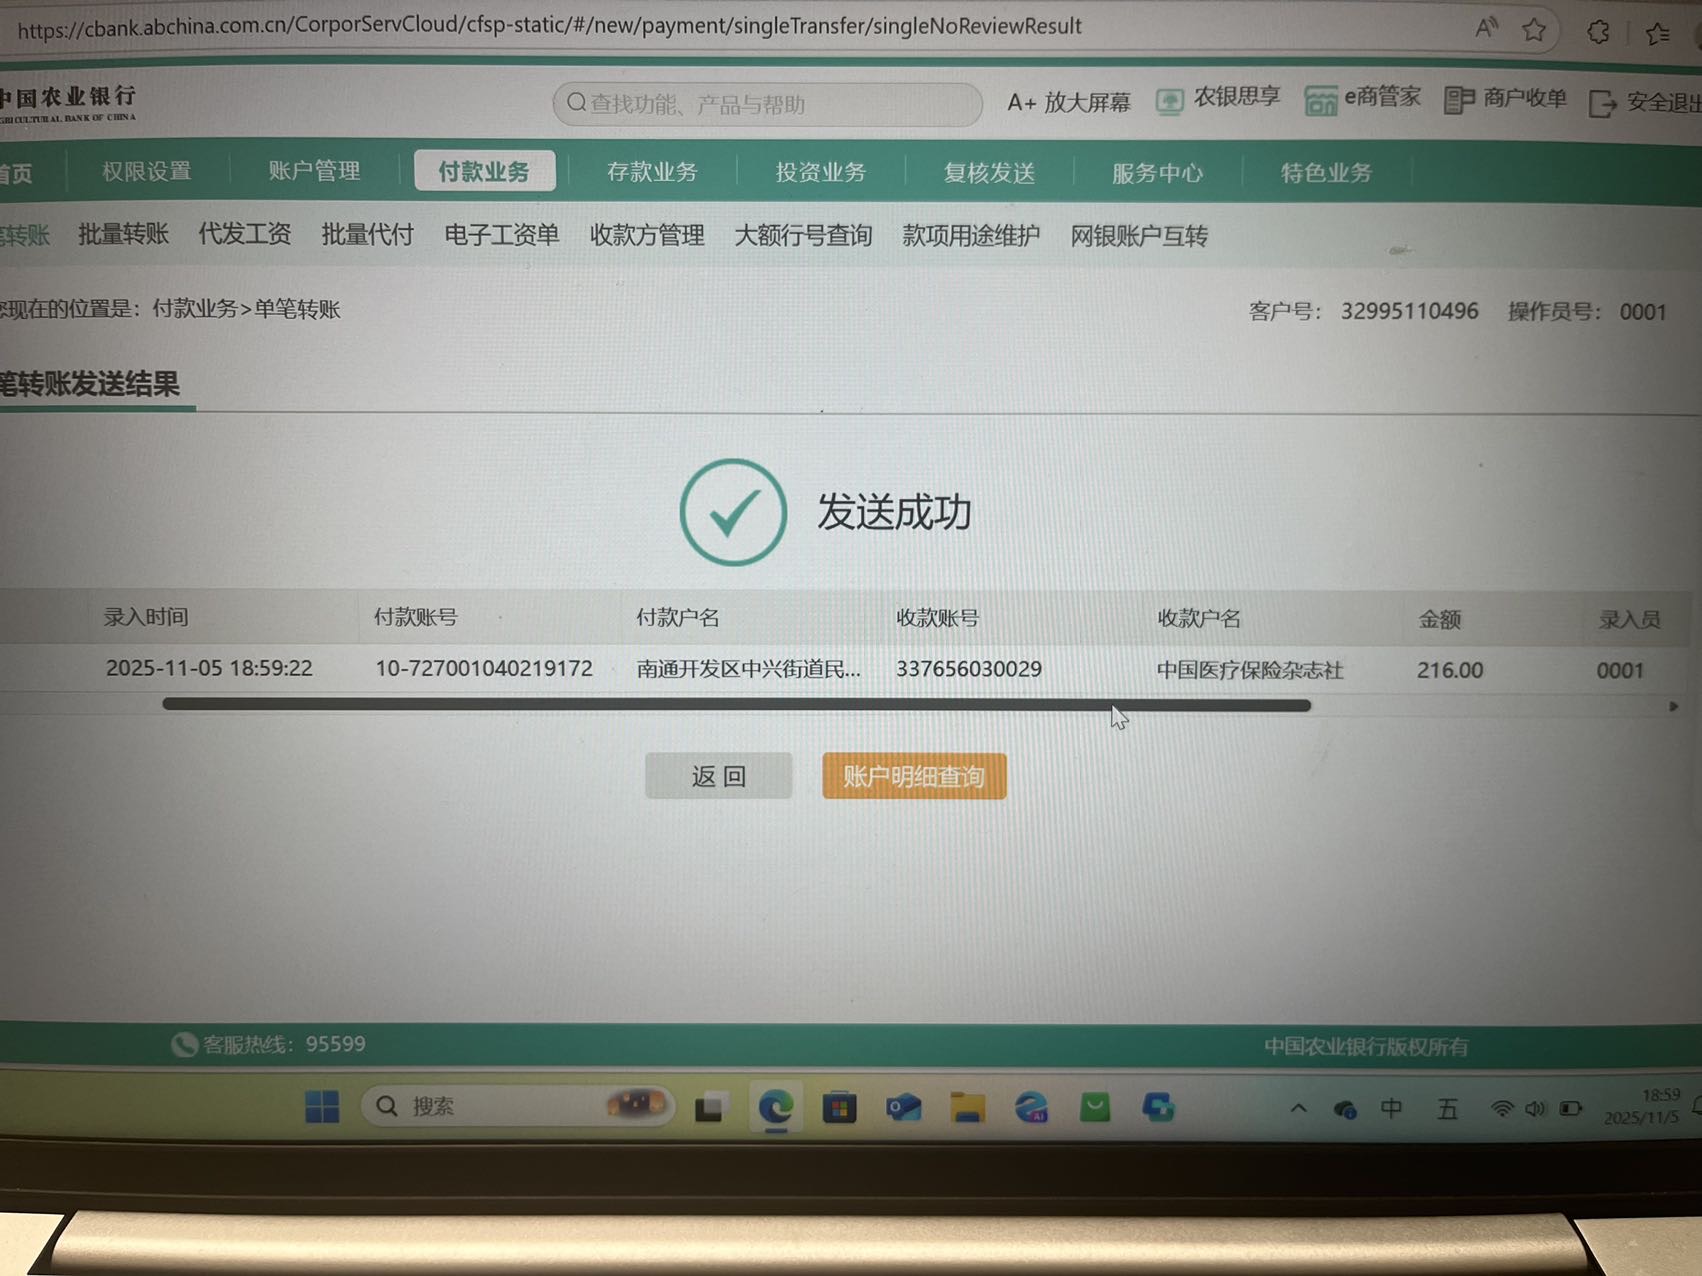Click the 商户收单 icon
Screen dimensions: 1702x1276
pos(1459,100)
